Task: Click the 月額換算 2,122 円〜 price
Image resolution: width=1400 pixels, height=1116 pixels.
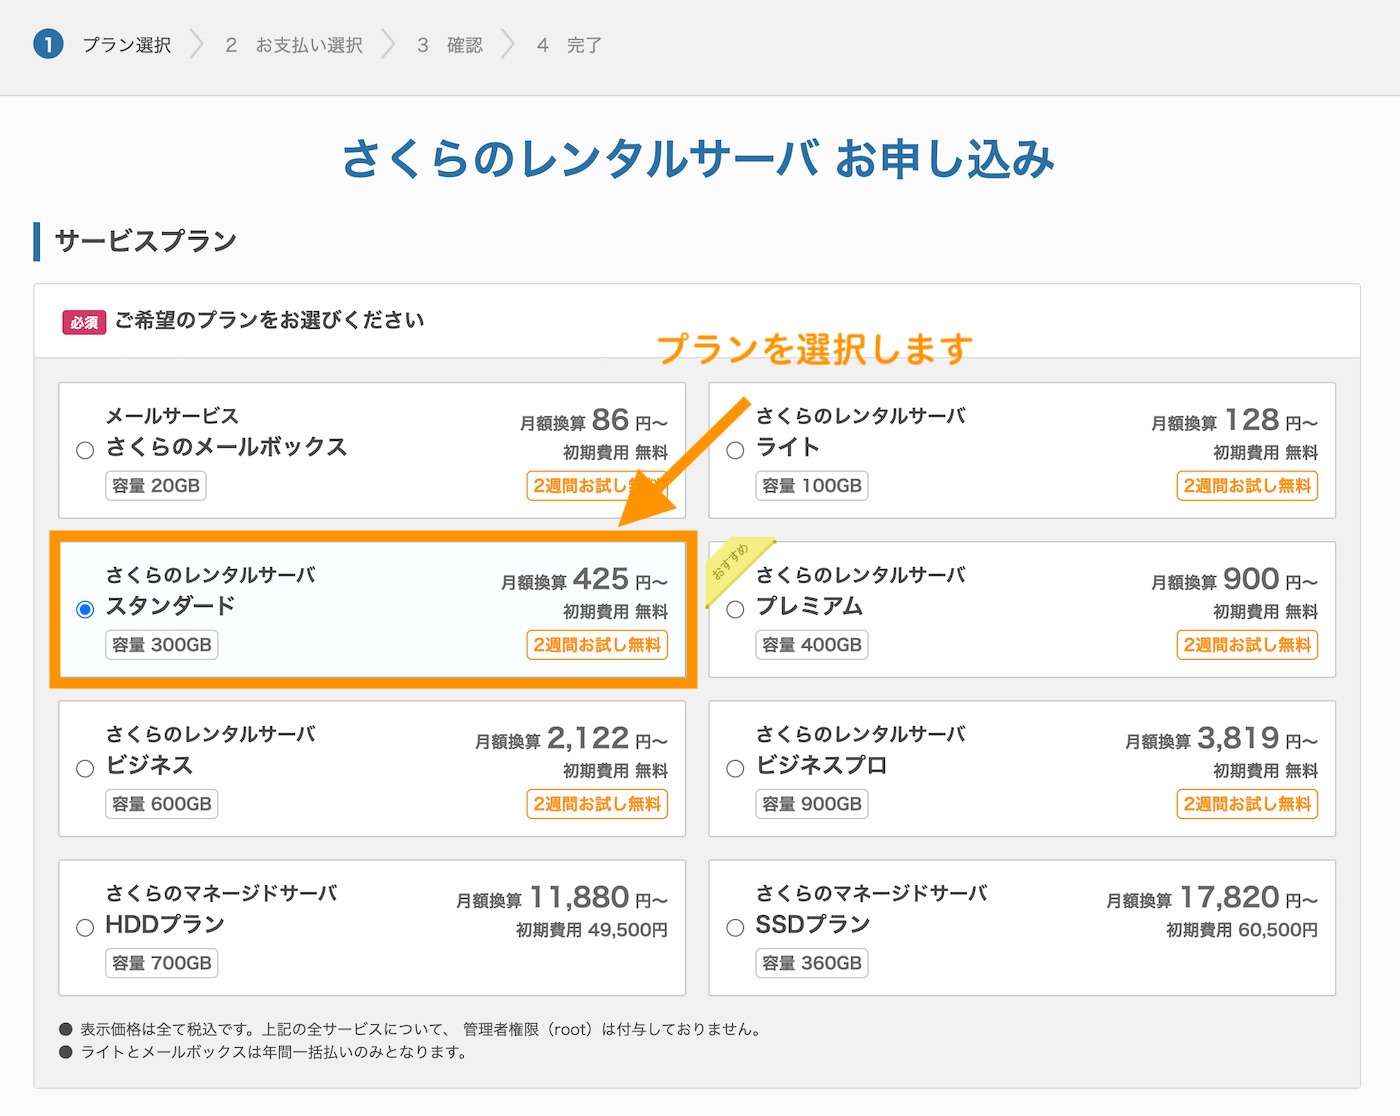Action: [572, 739]
